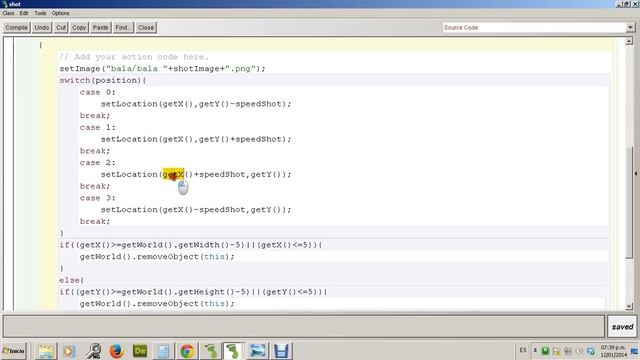This screenshot has height=360, width=640.
Task: Click the editor panel collapse arrow on right edge
Action: pyautogui.click(x=636, y=173)
